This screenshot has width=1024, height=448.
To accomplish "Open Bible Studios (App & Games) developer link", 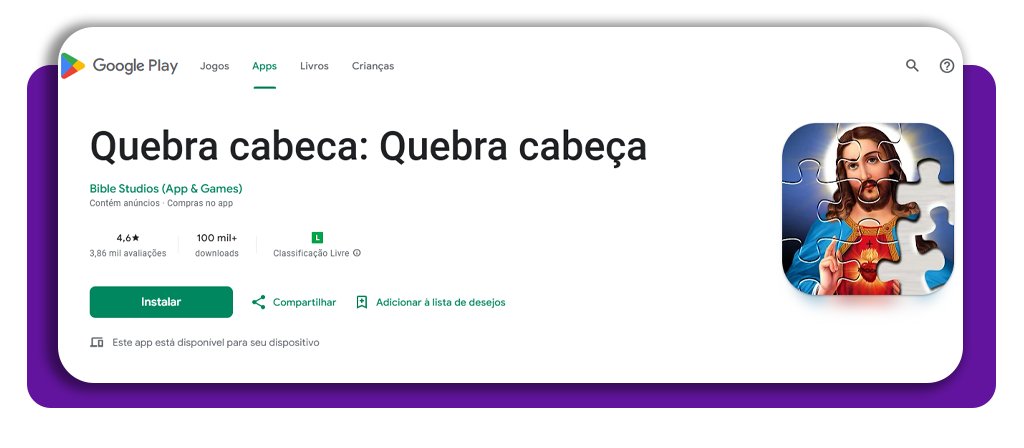I will pyautogui.click(x=166, y=189).
